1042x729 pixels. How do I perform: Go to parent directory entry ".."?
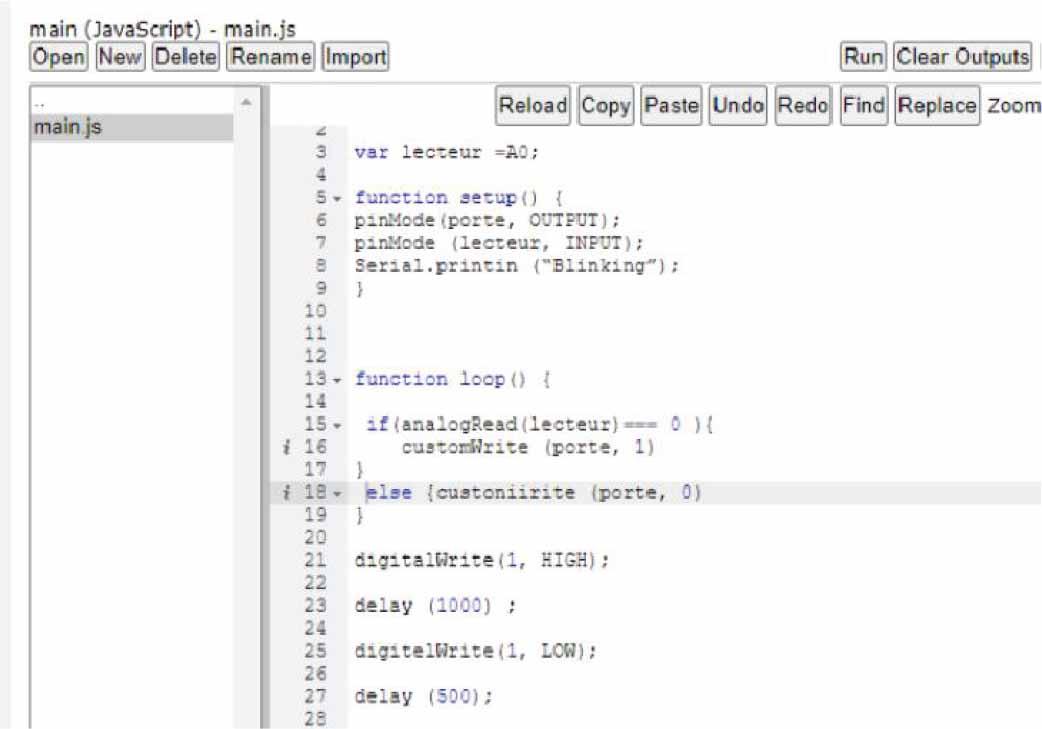pos(40,103)
